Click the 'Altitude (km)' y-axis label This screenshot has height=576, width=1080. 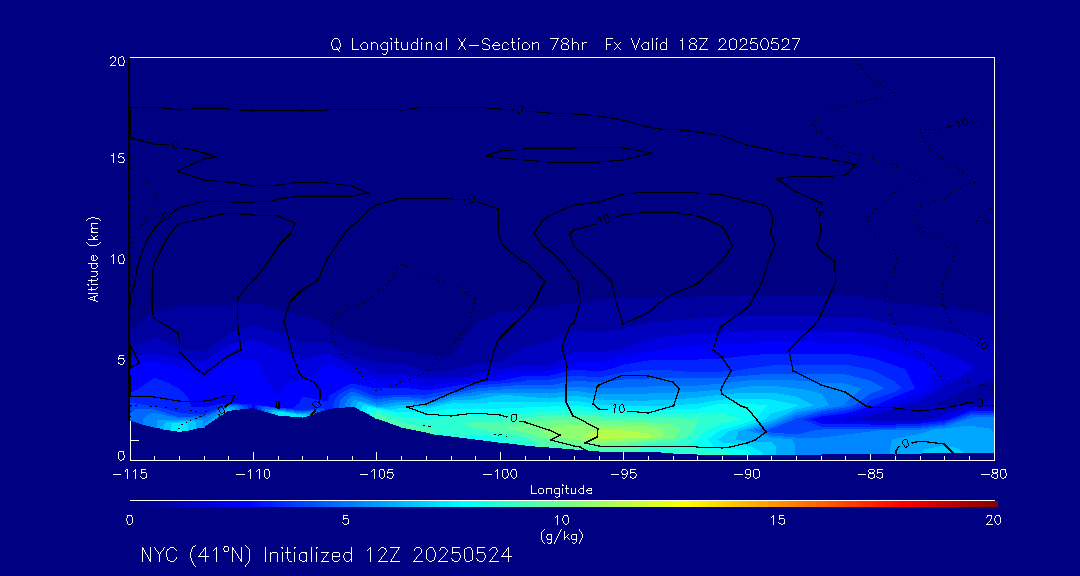coord(93,259)
